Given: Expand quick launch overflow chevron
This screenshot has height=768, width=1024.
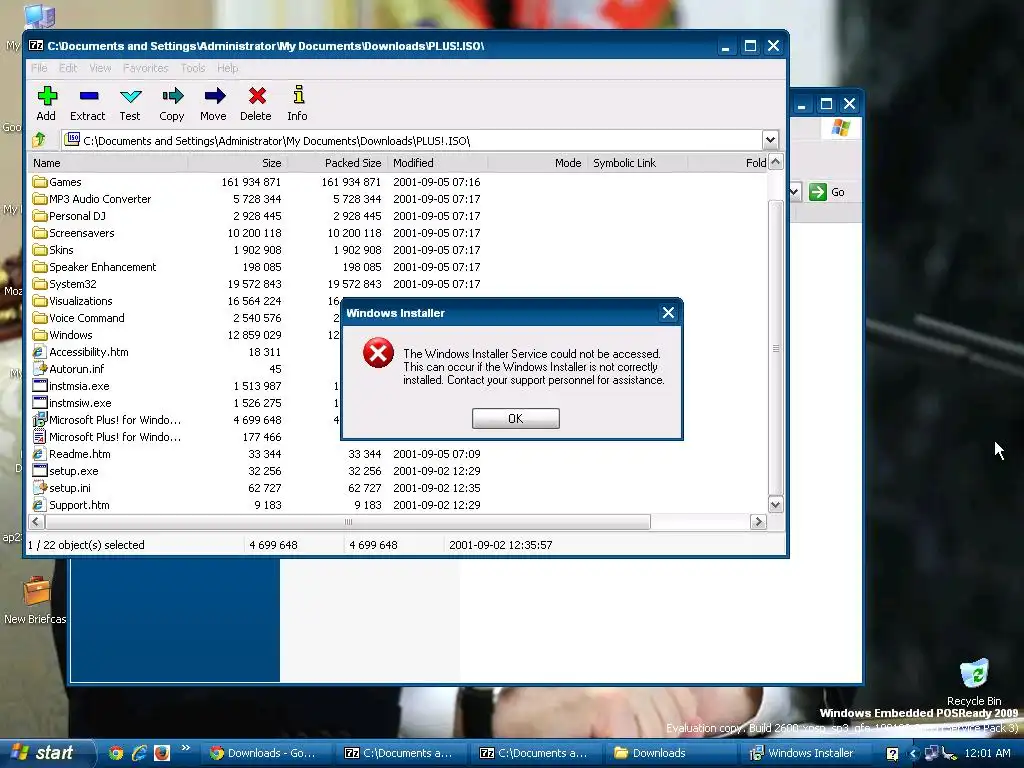Looking at the screenshot, I should click(185, 748).
